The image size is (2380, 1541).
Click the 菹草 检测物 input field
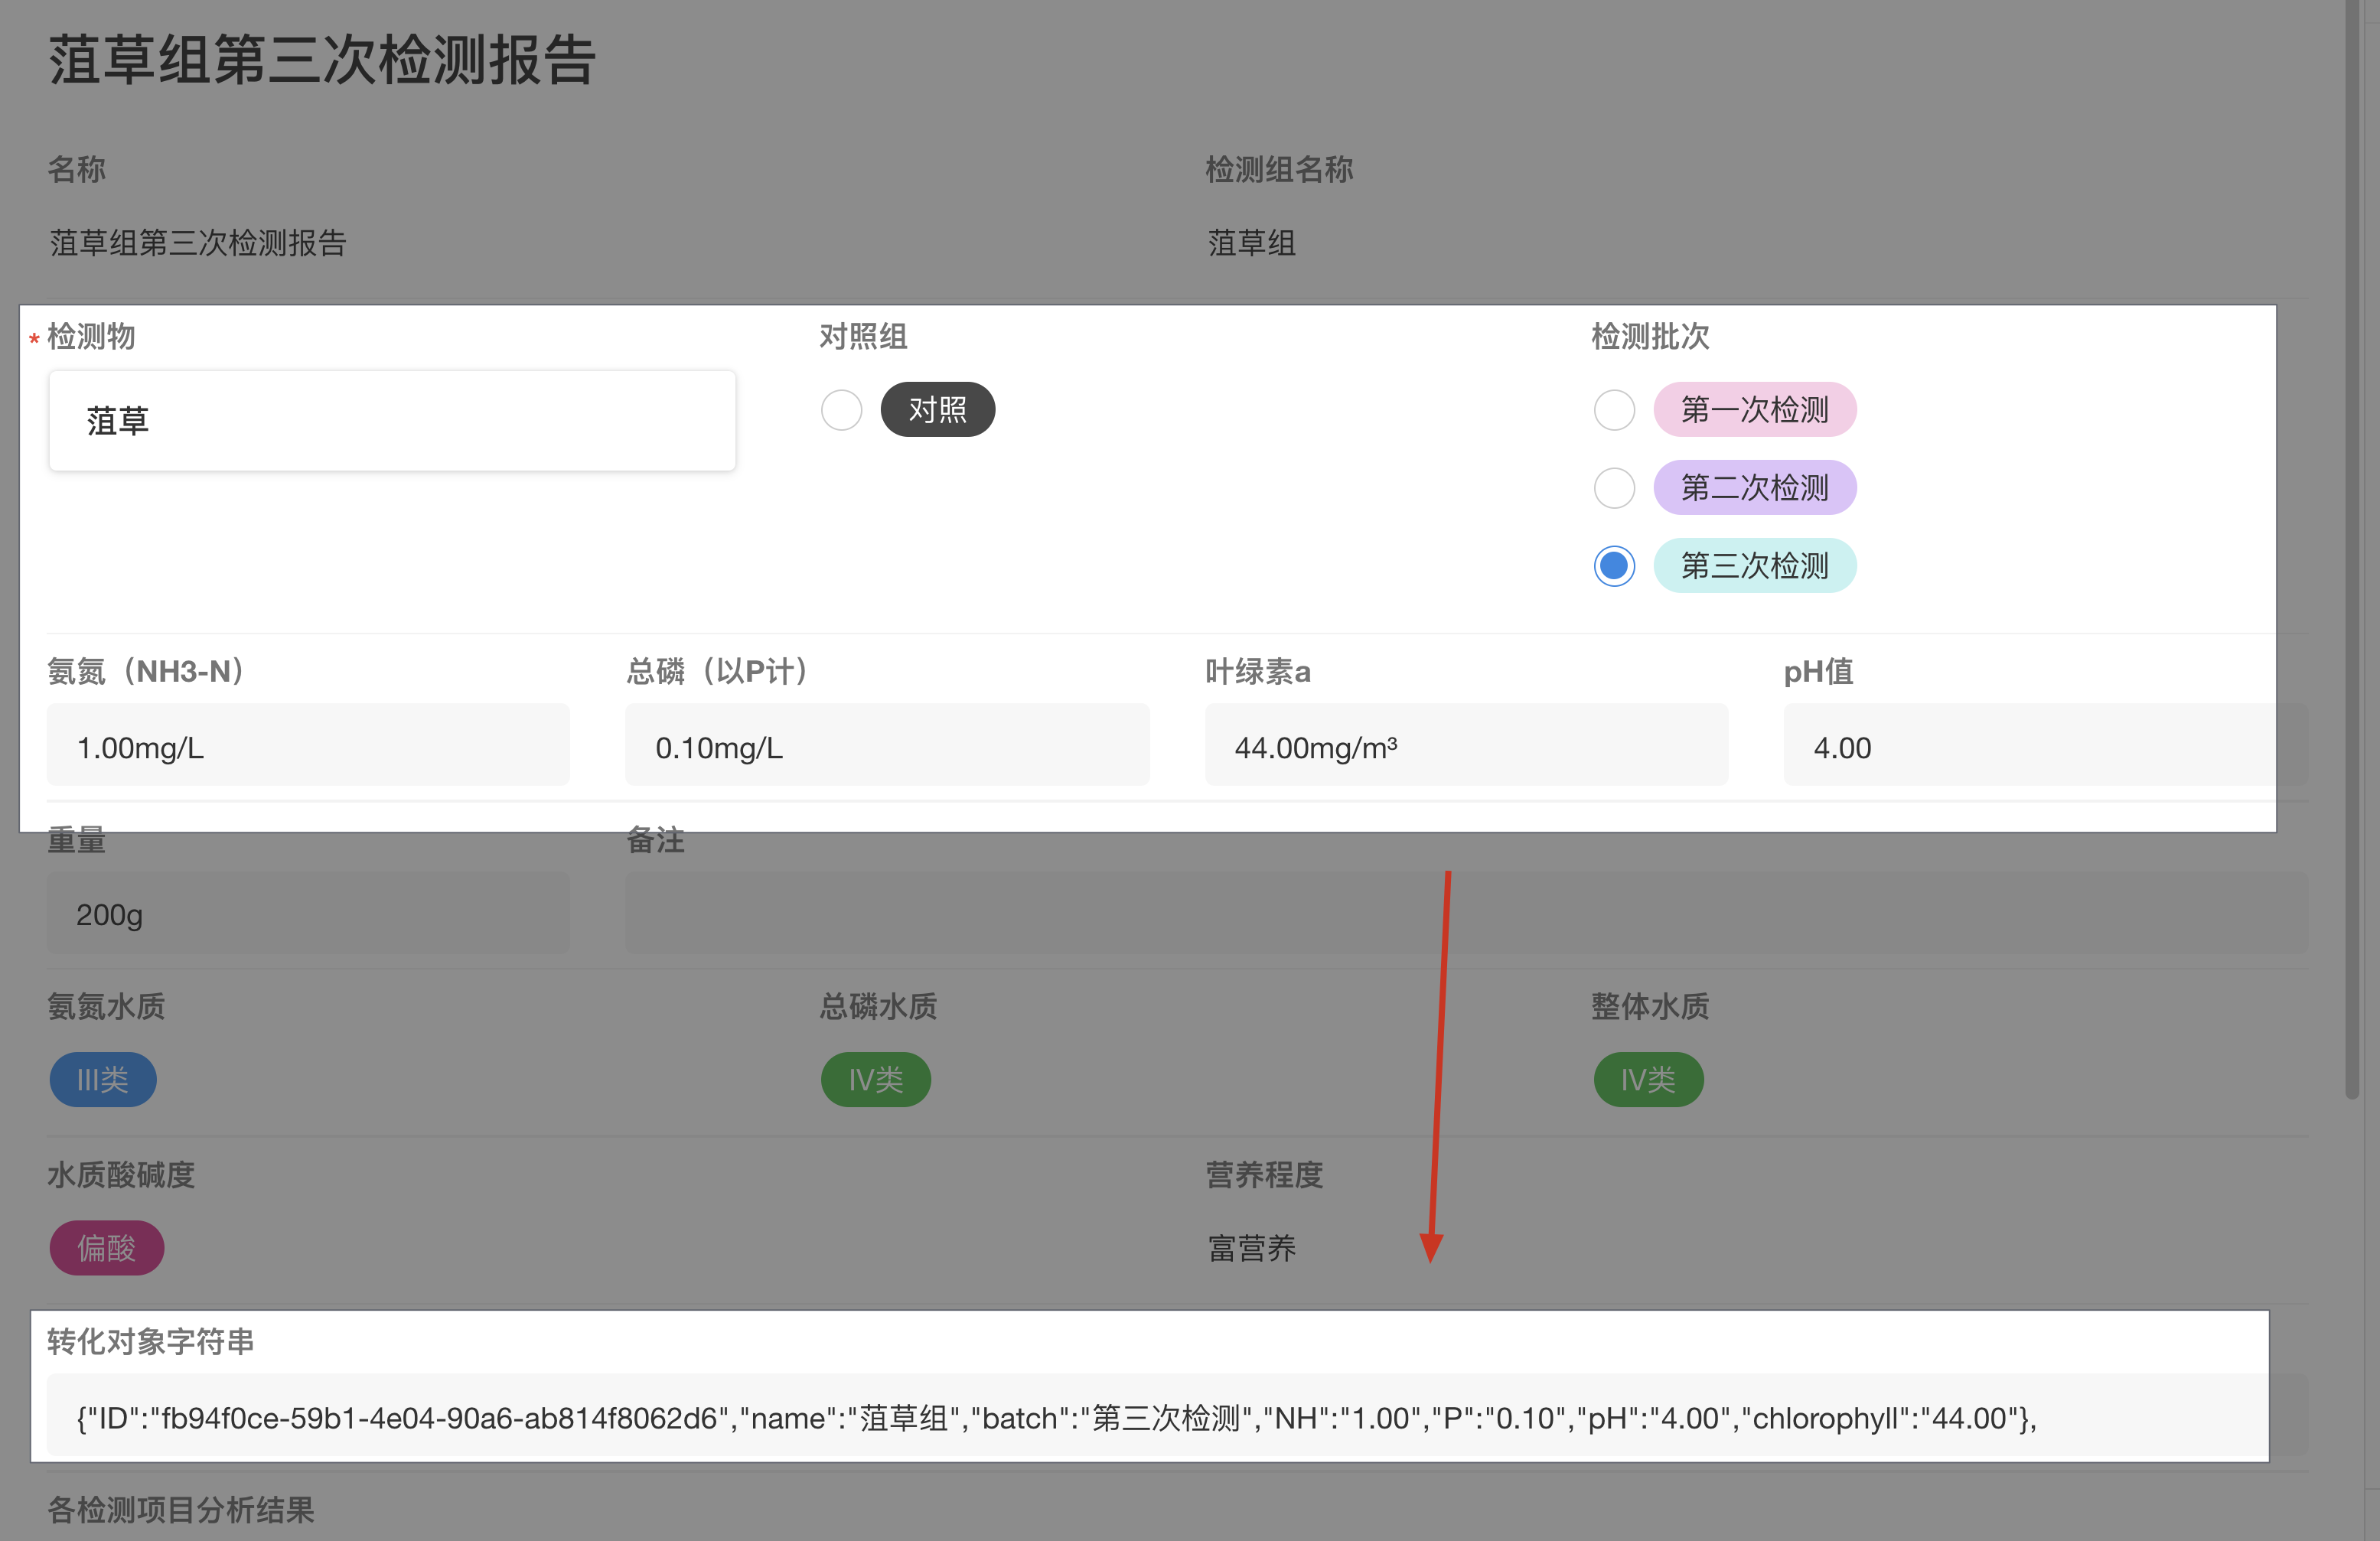(x=392, y=421)
